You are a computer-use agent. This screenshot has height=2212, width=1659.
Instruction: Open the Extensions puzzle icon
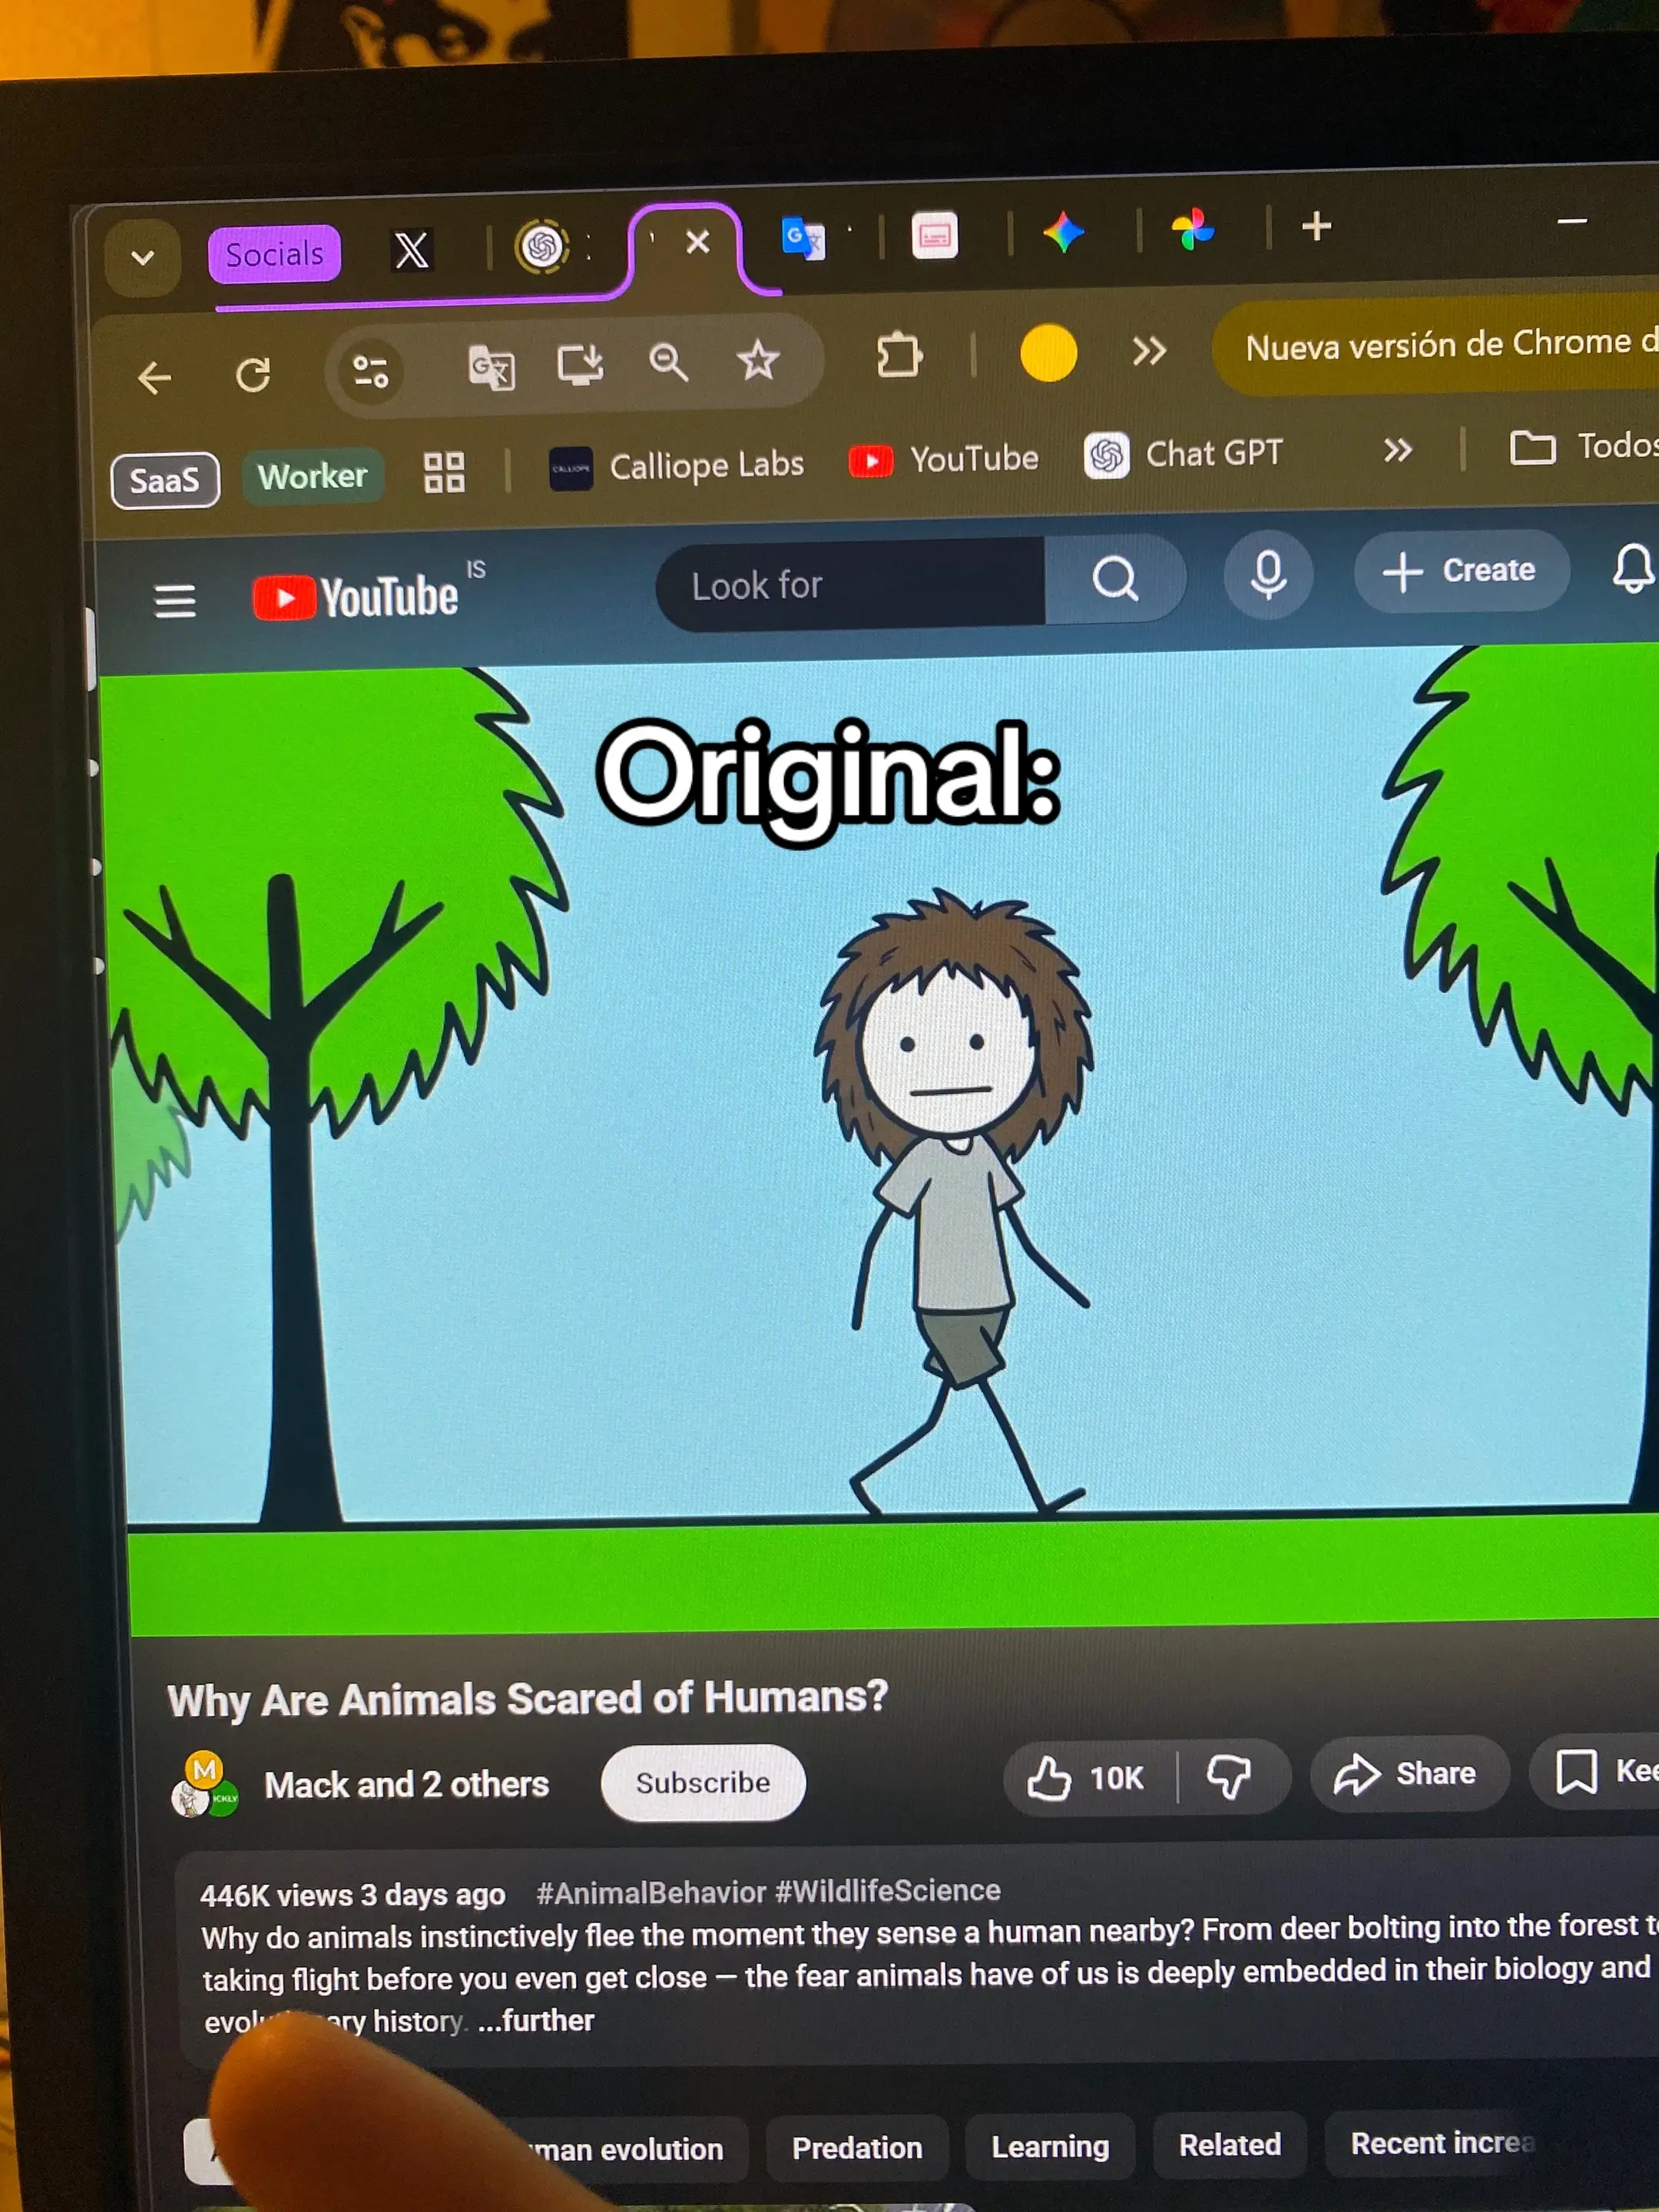click(899, 355)
